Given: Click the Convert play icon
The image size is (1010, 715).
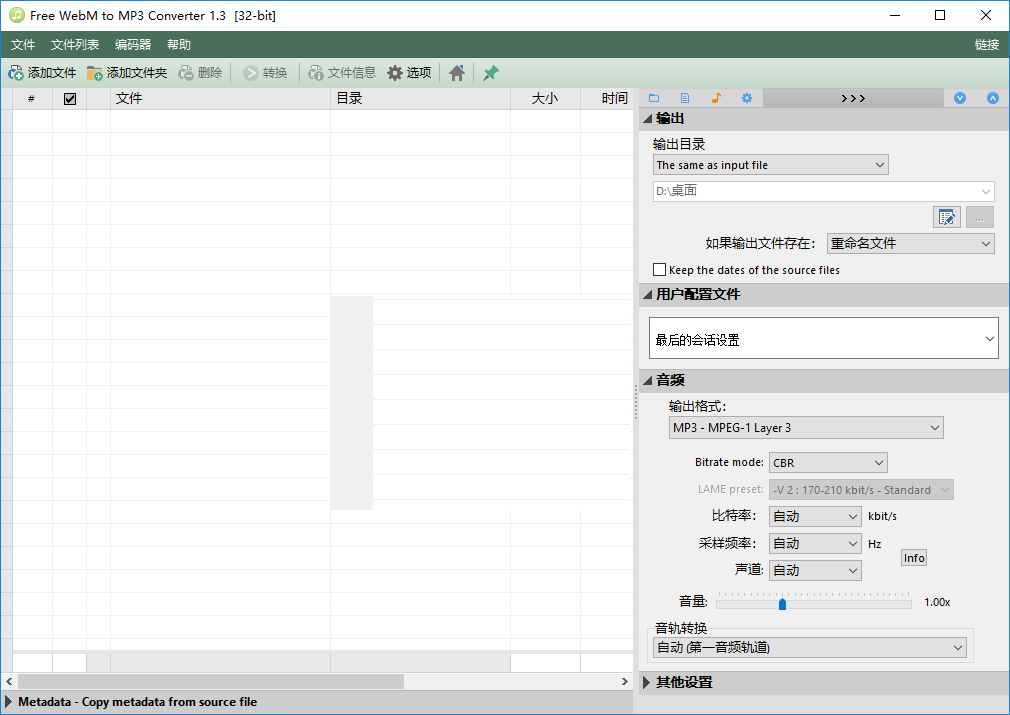Looking at the screenshot, I should 251,73.
